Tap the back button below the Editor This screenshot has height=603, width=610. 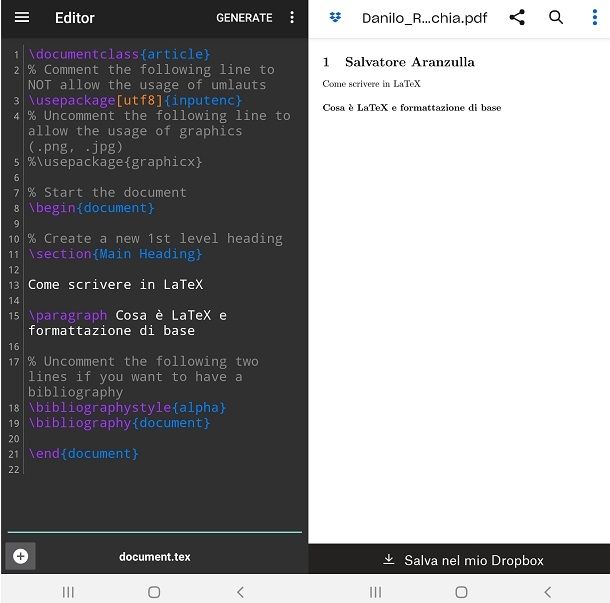tap(240, 592)
